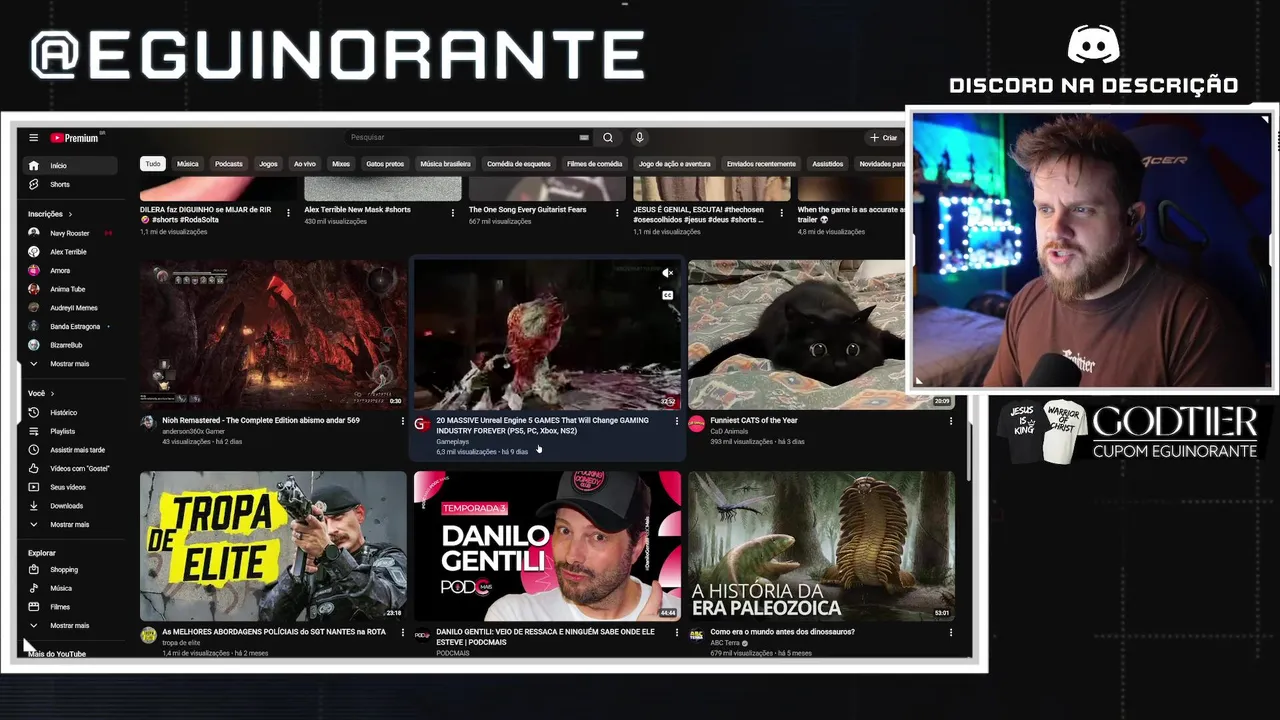This screenshot has height=720, width=1280.
Task: Open Seus vídeos in sidebar
Action: pyautogui.click(x=70, y=487)
